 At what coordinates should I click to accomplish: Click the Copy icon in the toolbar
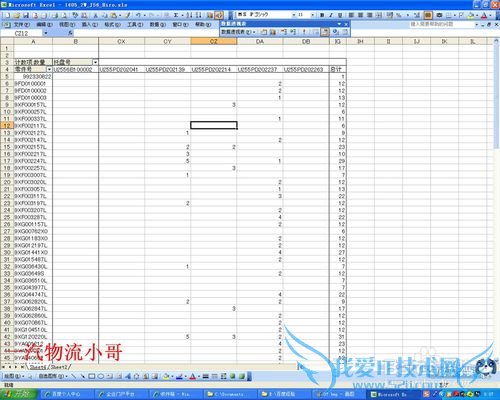tap(104, 15)
